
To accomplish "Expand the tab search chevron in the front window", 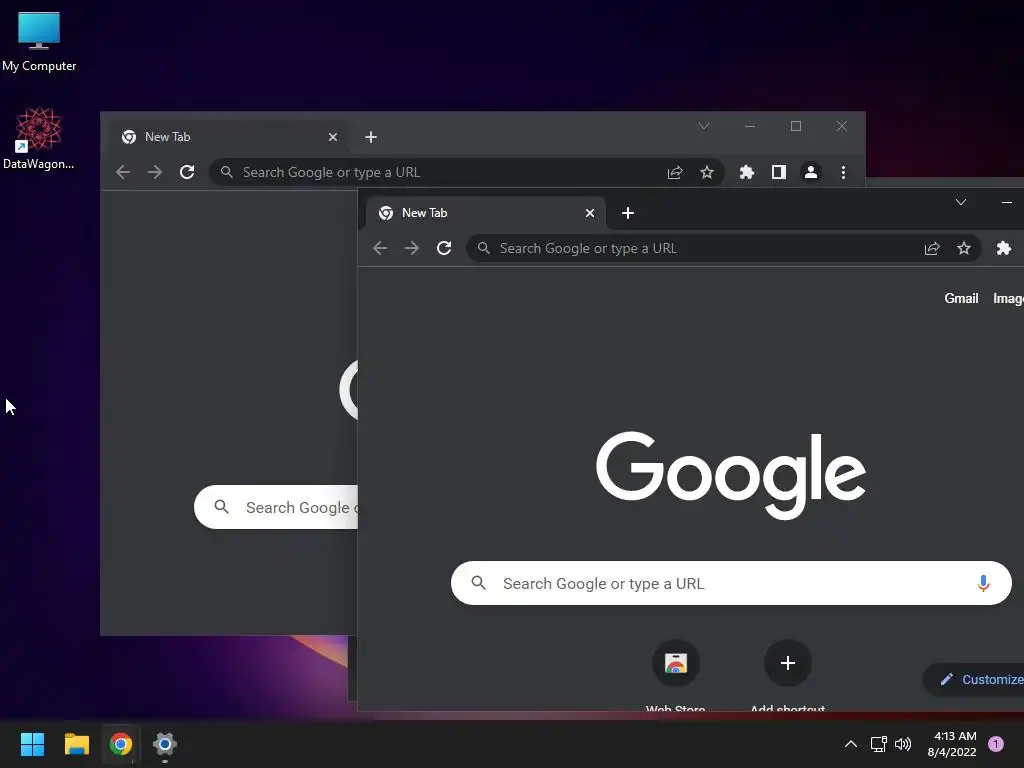I will pos(961,202).
